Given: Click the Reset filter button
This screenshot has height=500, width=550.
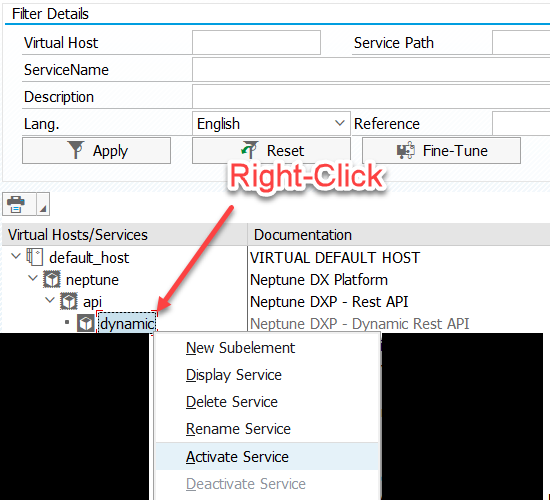Looking at the screenshot, I should (271, 151).
